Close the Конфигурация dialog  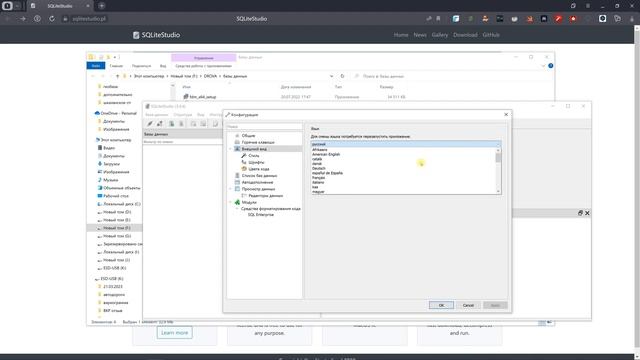[x=506, y=115]
